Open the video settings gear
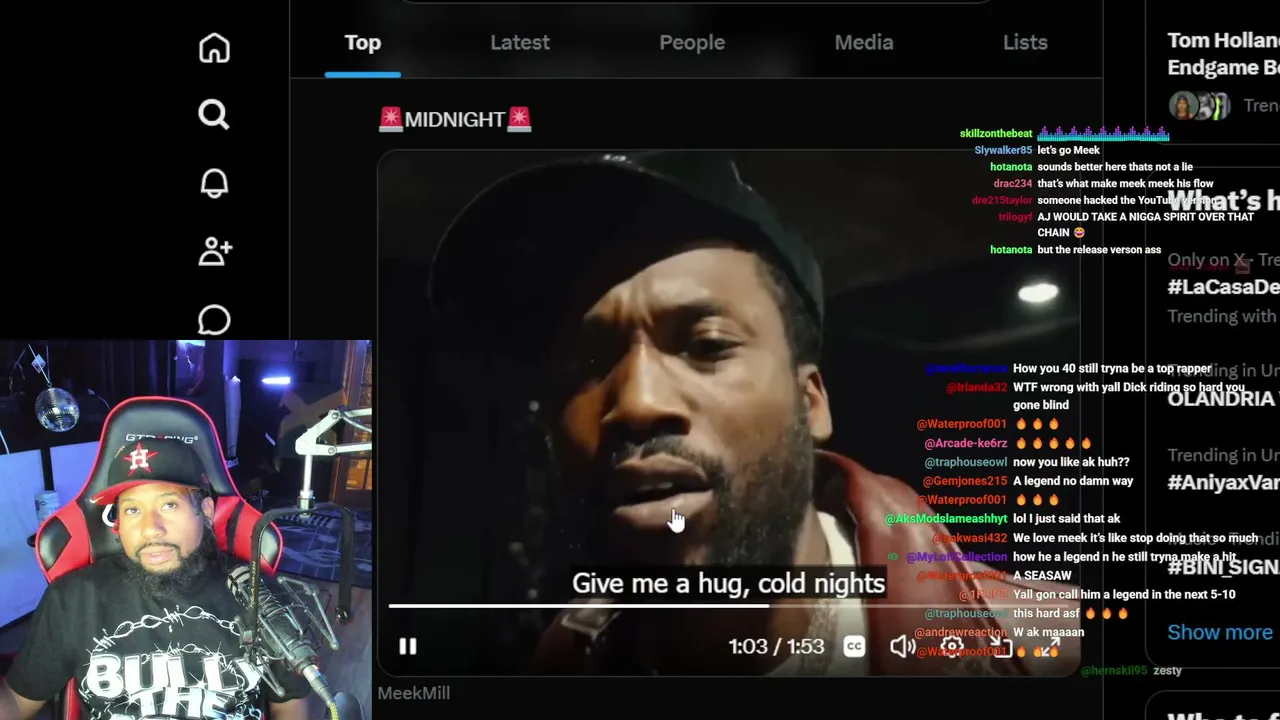This screenshot has width=1280, height=720. 952,647
